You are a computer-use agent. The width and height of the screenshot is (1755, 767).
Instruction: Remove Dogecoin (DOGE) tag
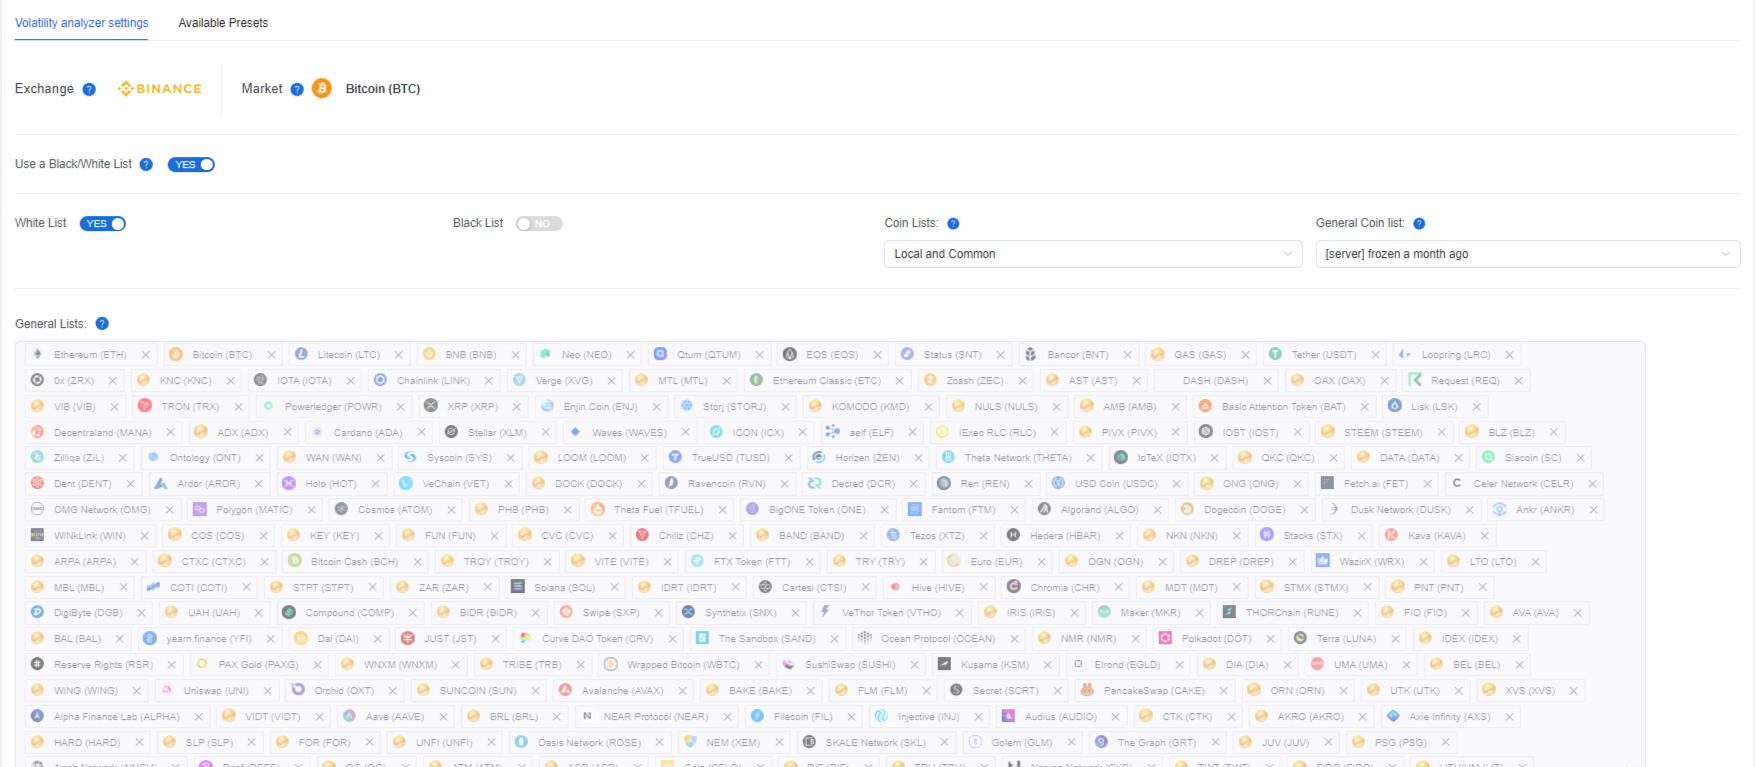[x=1304, y=510]
